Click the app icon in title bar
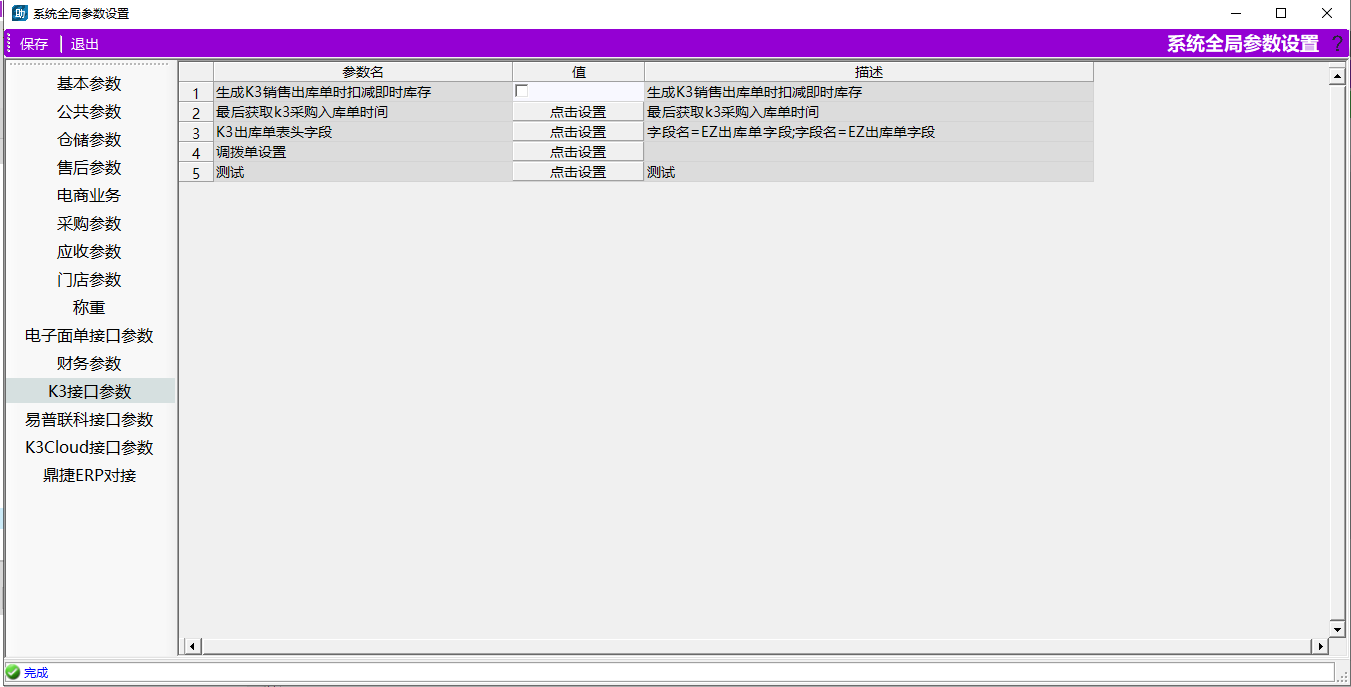This screenshot has width=1351, height=687. coord(19,13)
